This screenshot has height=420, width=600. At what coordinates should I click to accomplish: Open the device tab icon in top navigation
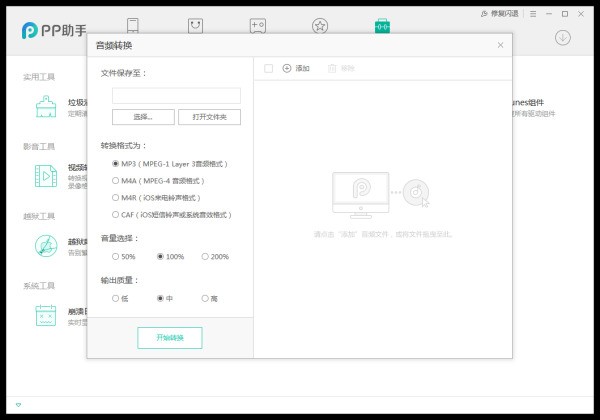(135, 25)
